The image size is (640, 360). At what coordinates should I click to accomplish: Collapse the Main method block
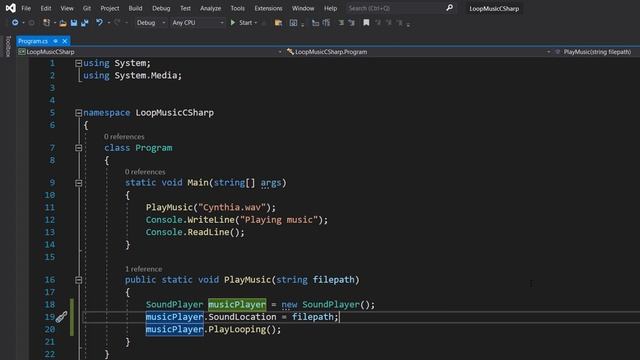pyautogui.click(x=78, y=183)
